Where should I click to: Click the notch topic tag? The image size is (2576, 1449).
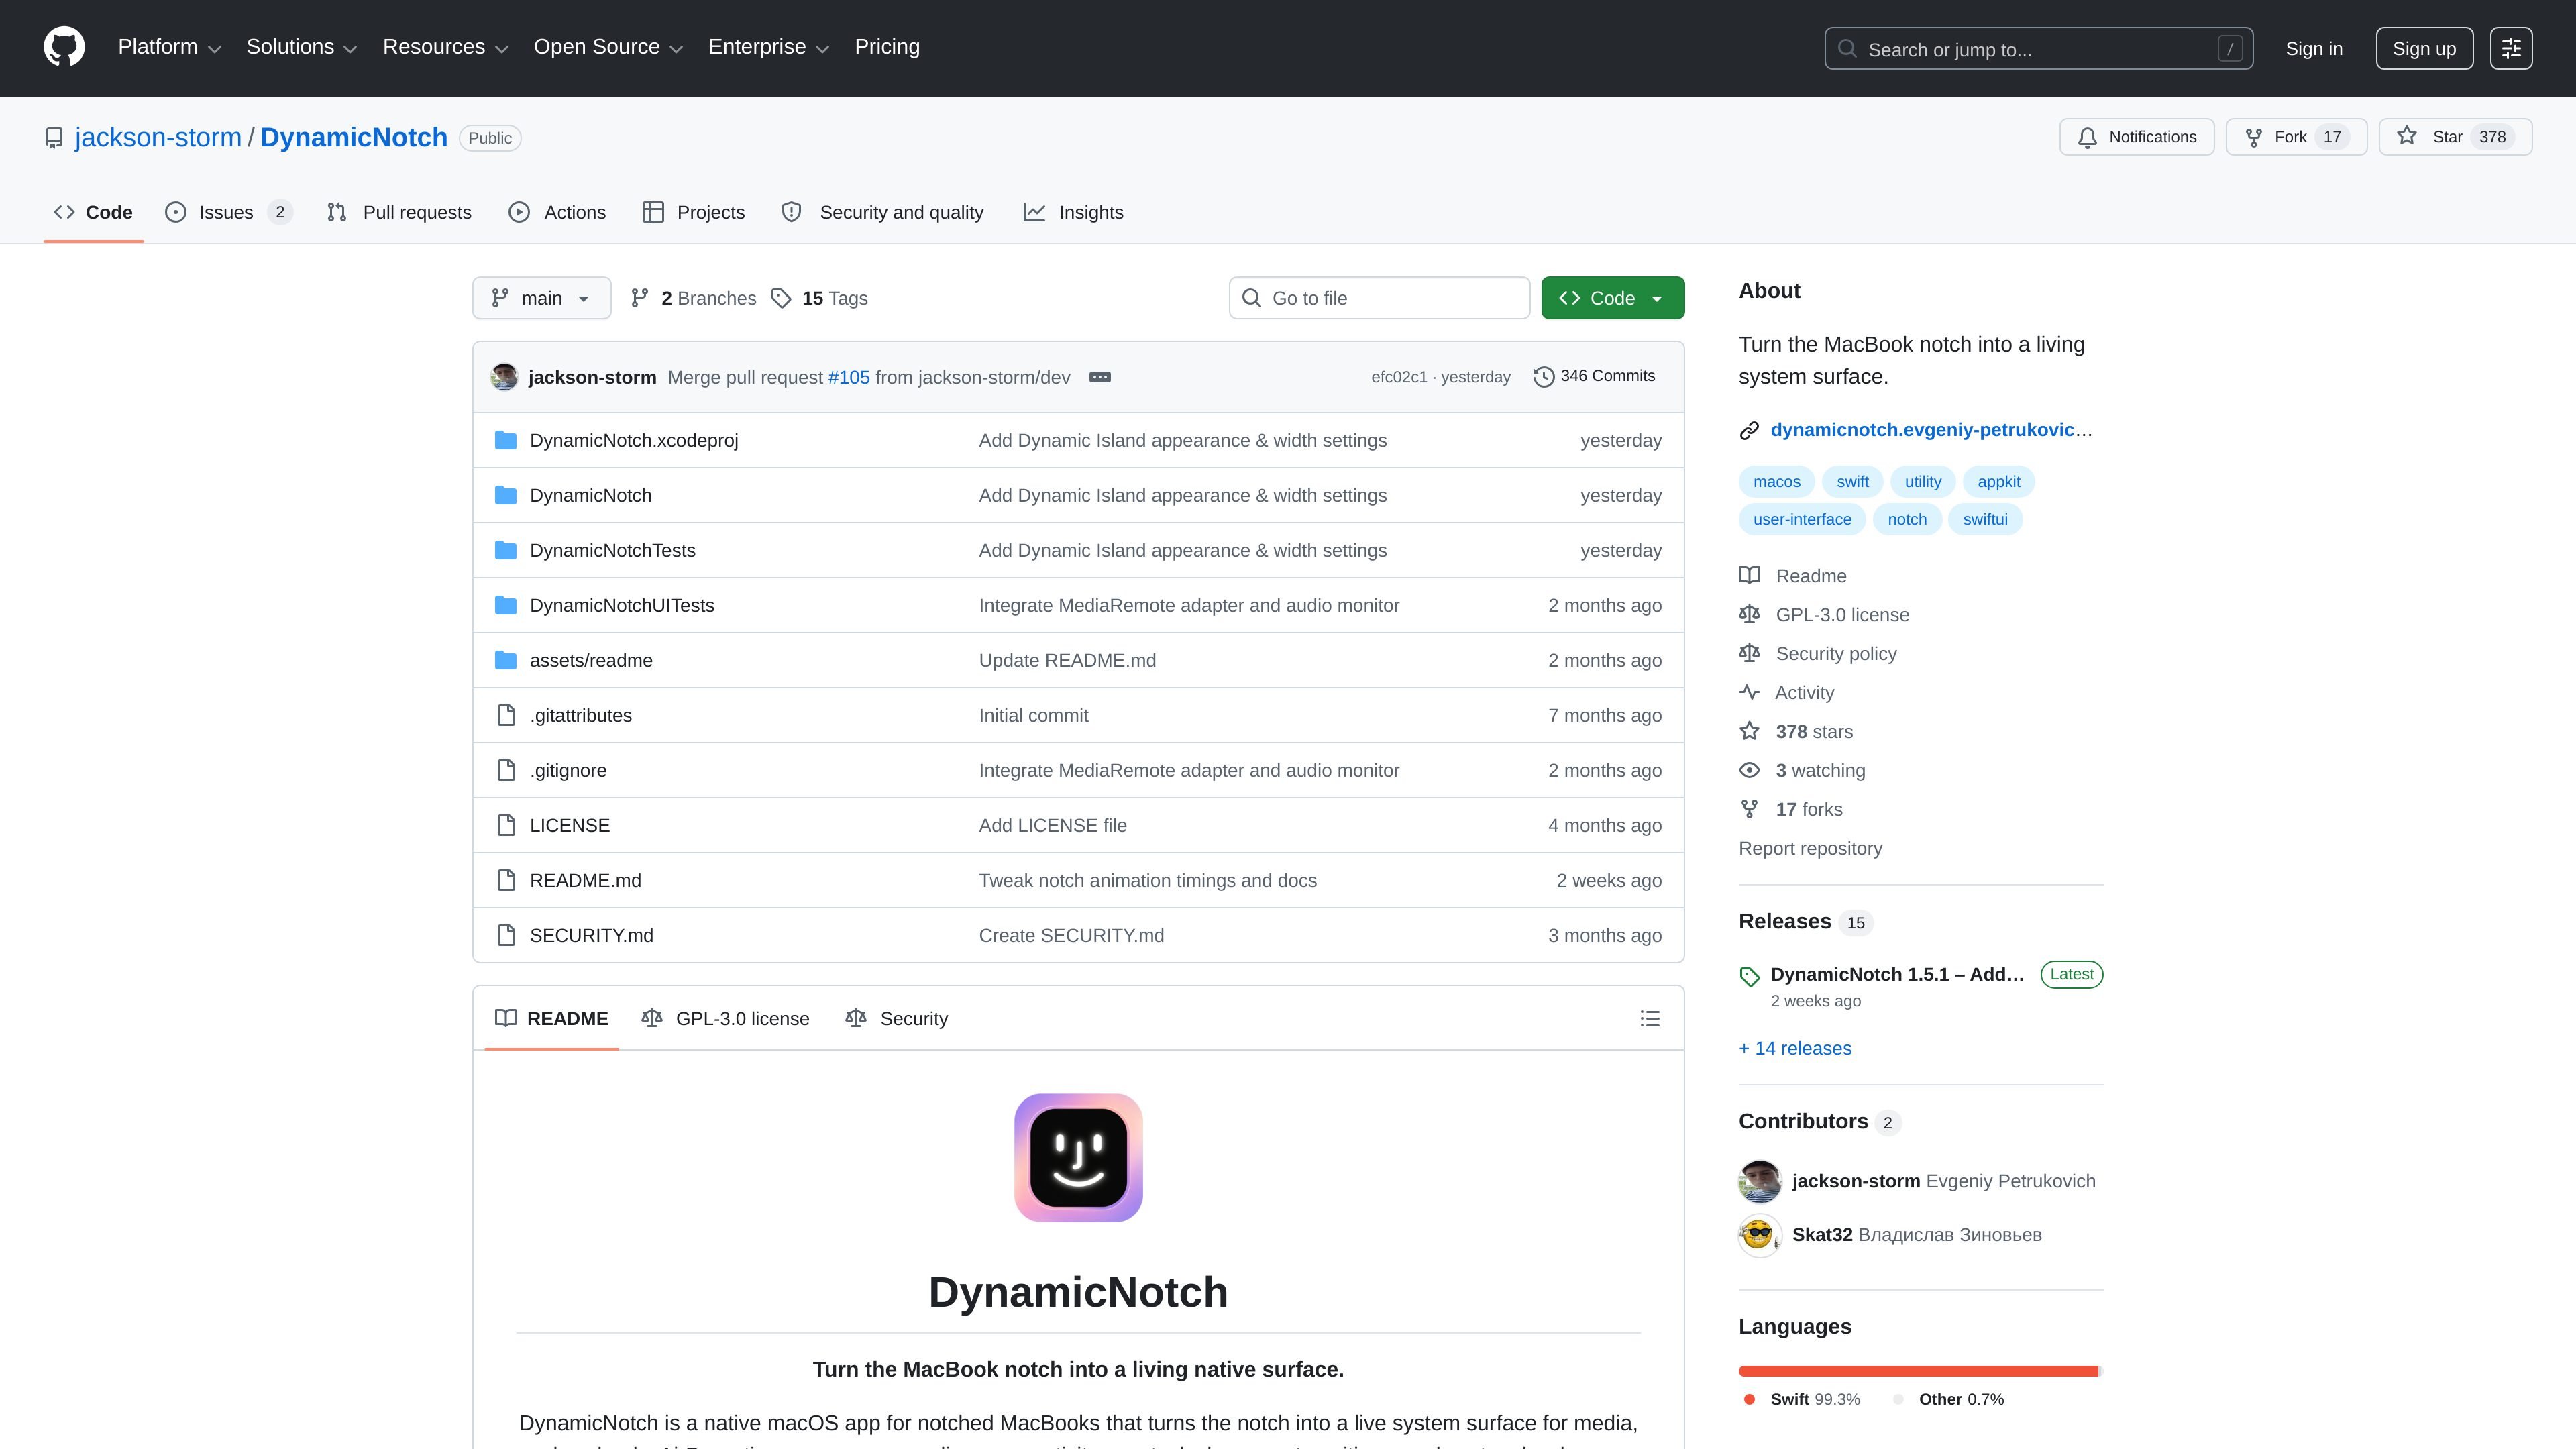1907,519
